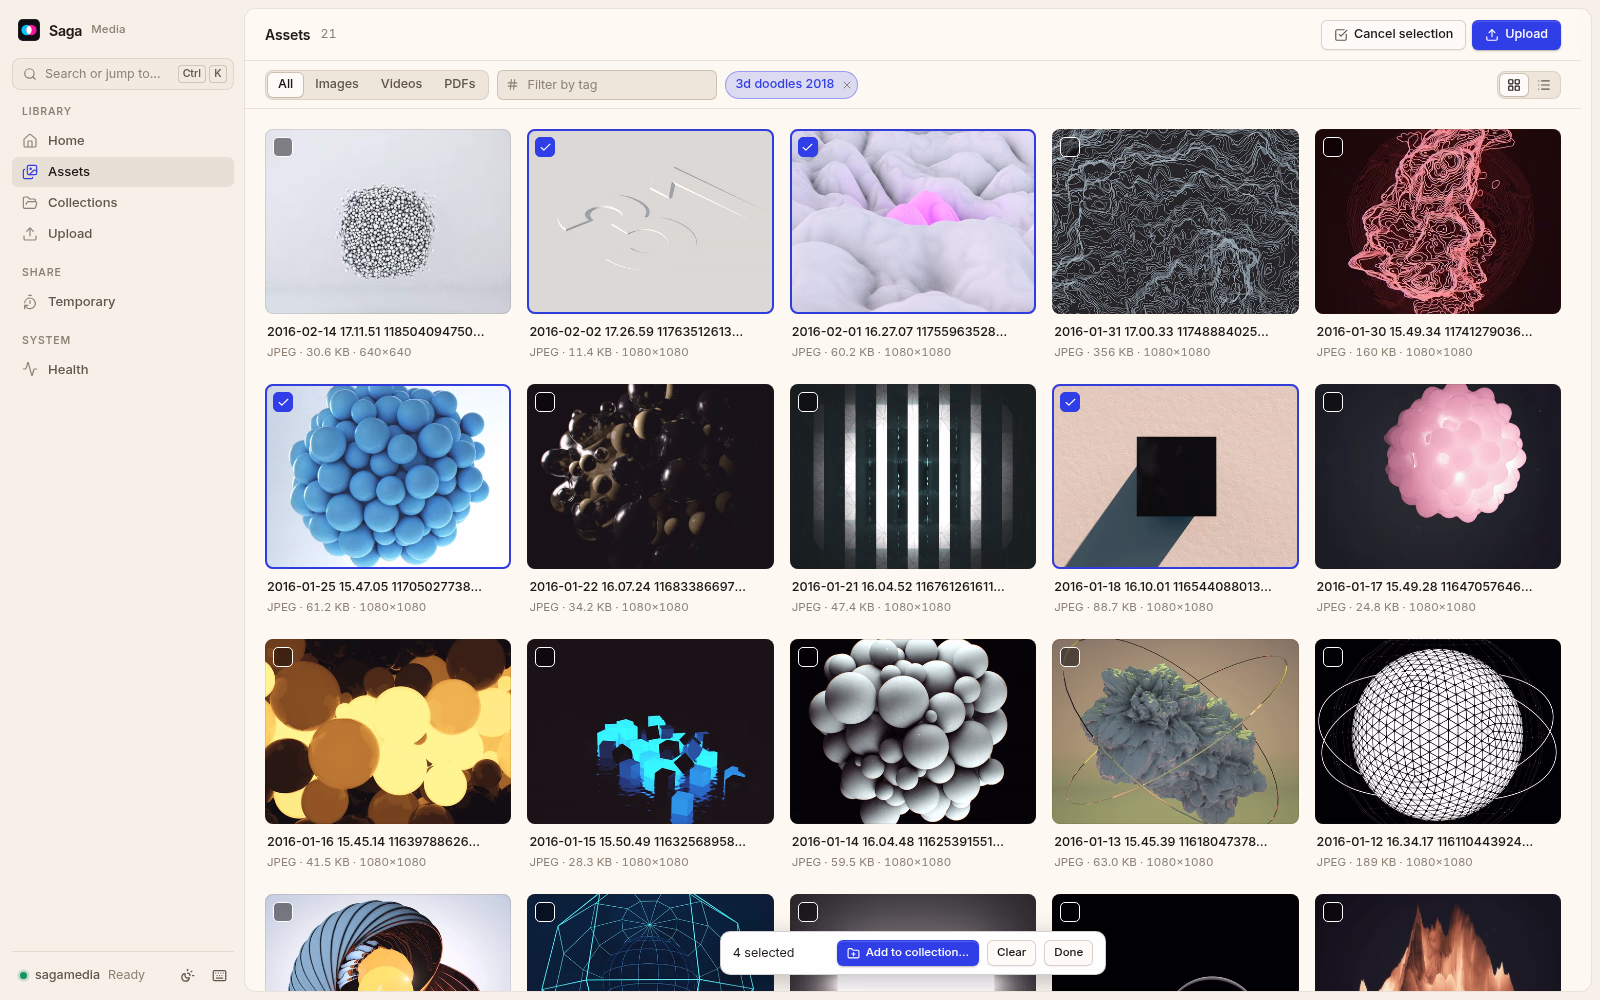The height and width of the screenshot is (1000, 1600).
Task: Go to Upload in the sidebar
Action: pyautogui.click(x=123, y=234)
